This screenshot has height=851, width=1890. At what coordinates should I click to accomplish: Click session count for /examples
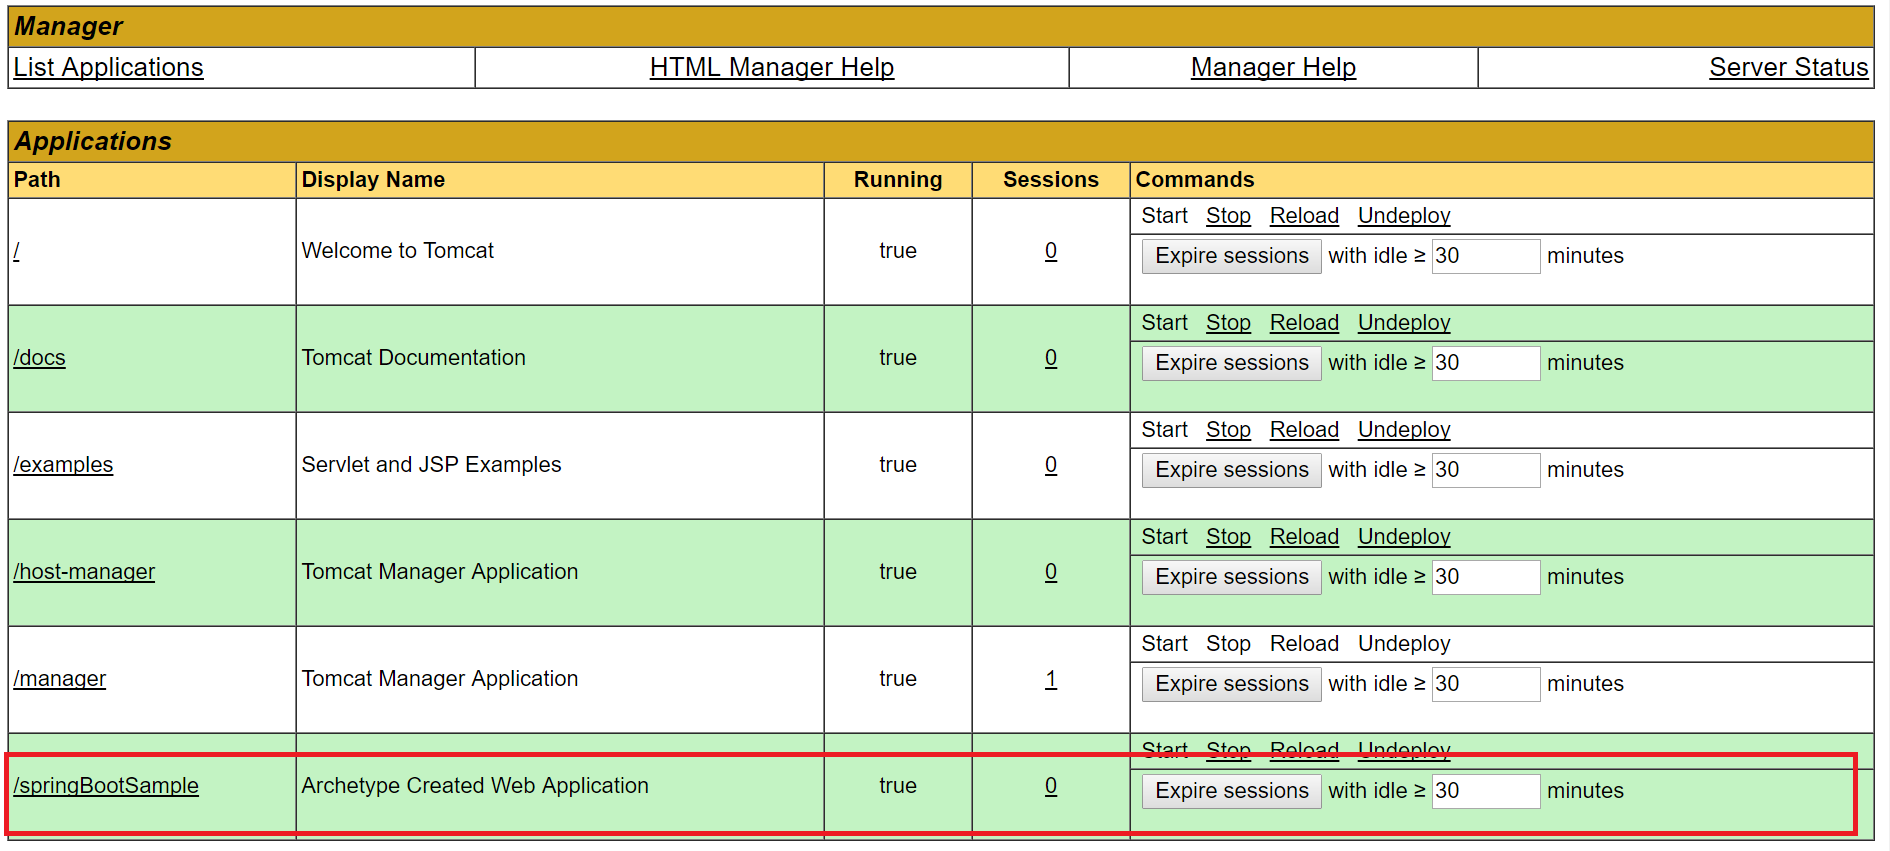coord(1051,465)
